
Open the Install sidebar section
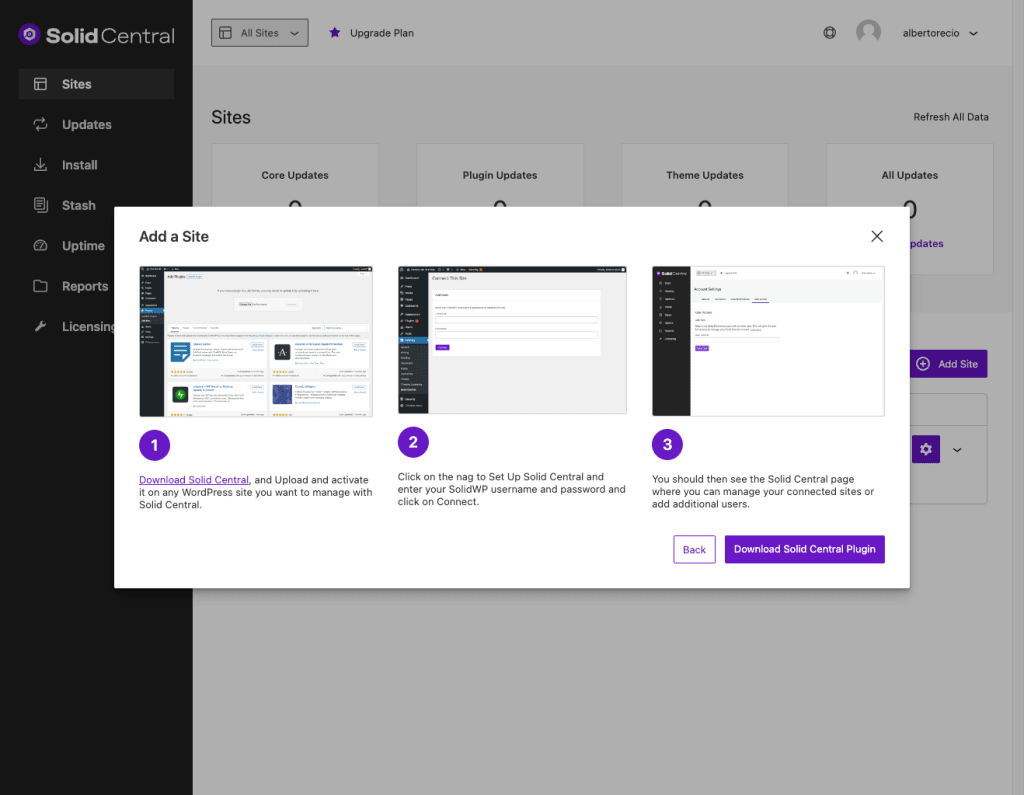(x=79, y=165)
